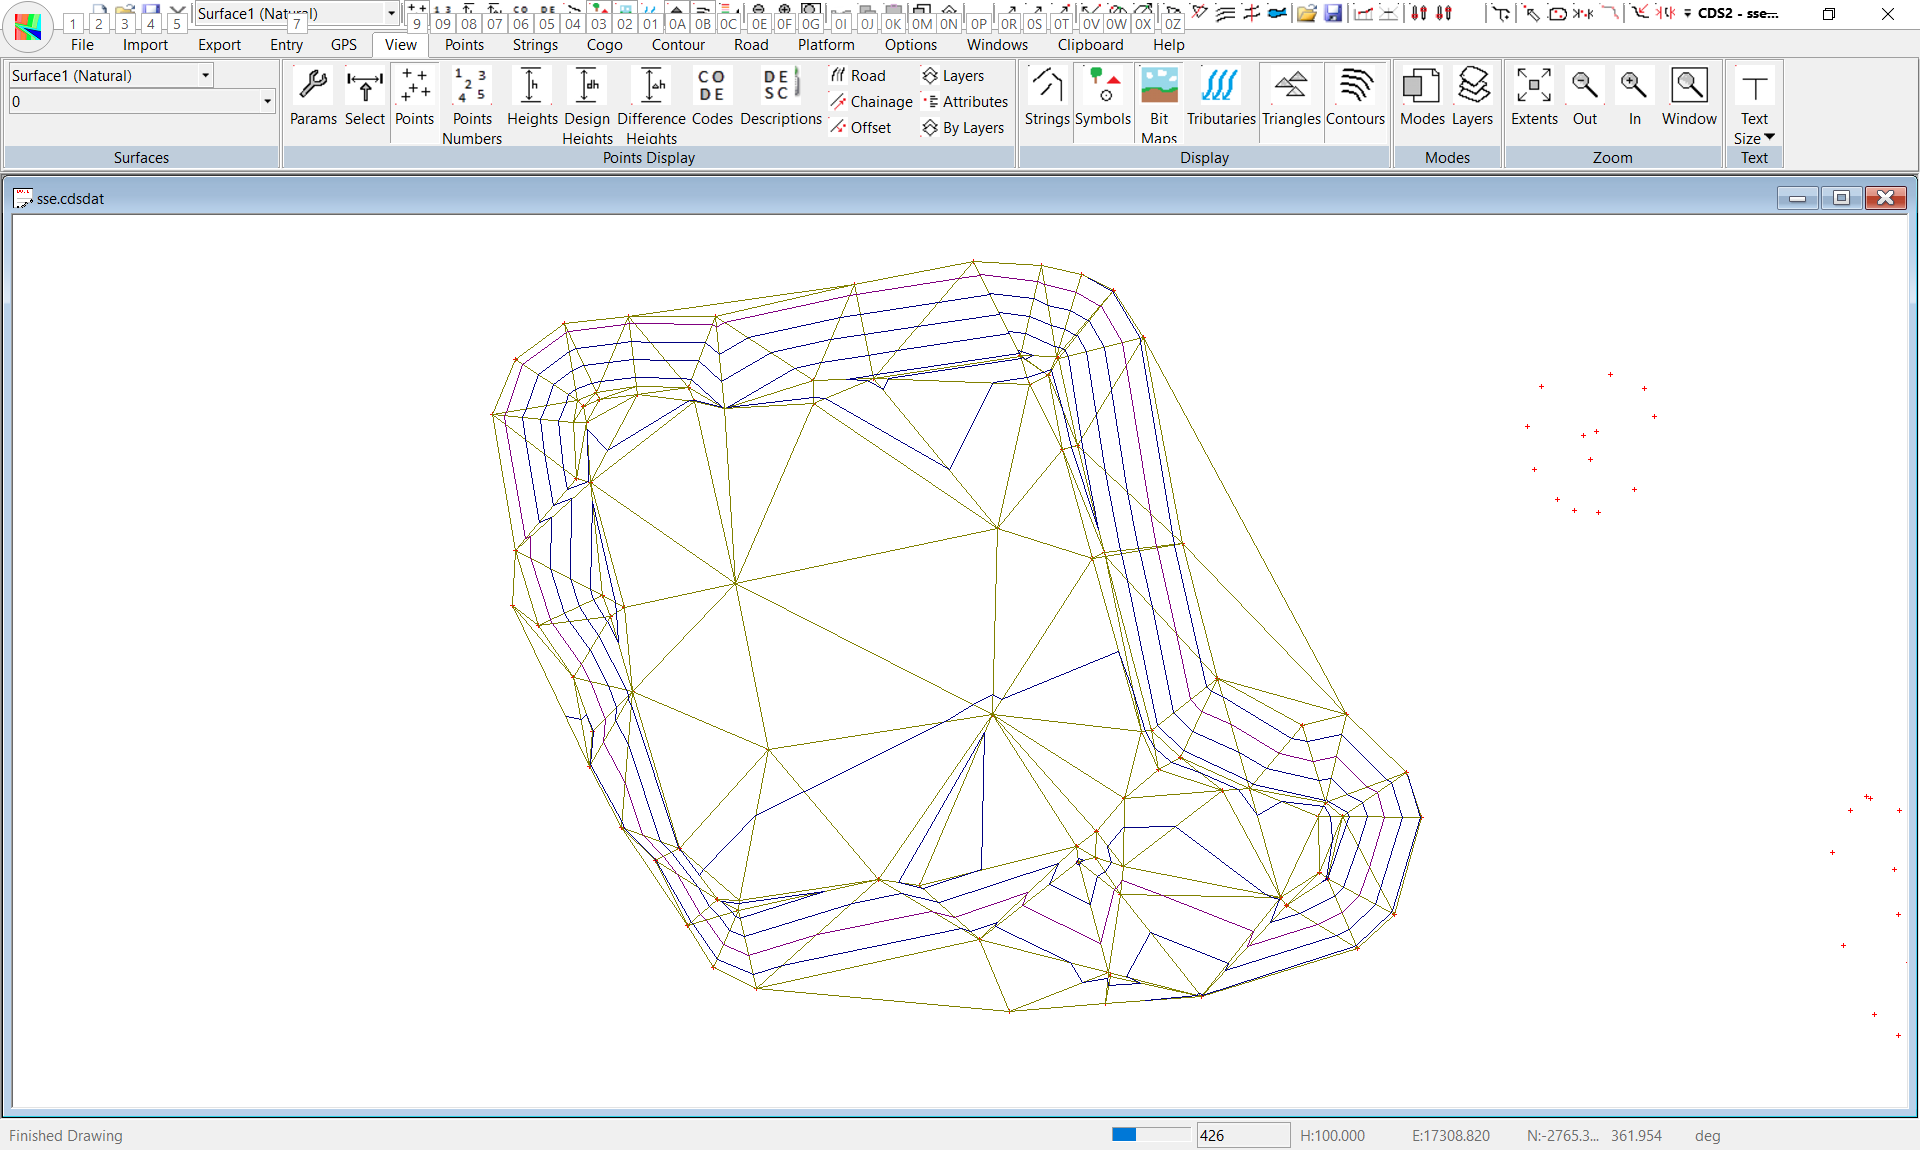Click the By Layers button
Image resolution: width=1920 pixels, height=1150 pixels.
point(962,128)
